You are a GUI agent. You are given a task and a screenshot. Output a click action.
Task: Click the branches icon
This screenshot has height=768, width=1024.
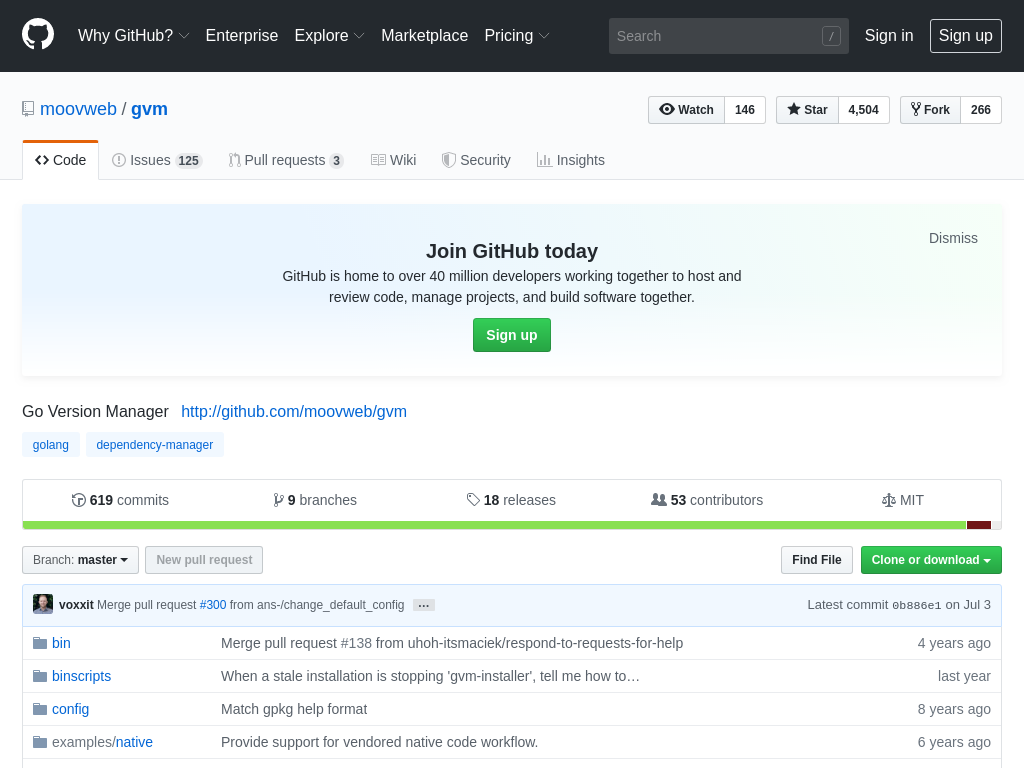tap(278, 500)
